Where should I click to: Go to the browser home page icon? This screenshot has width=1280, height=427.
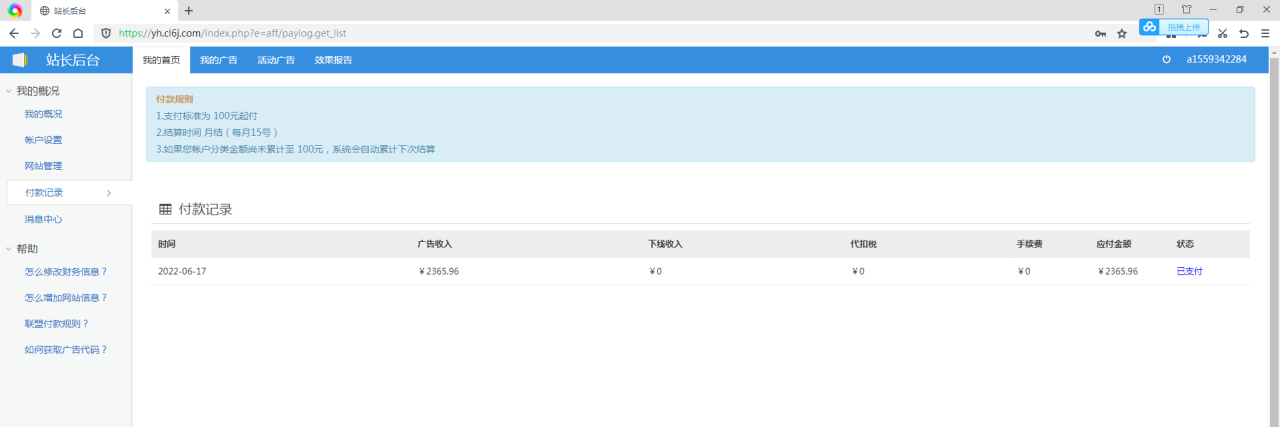click(x=77, y=33)
